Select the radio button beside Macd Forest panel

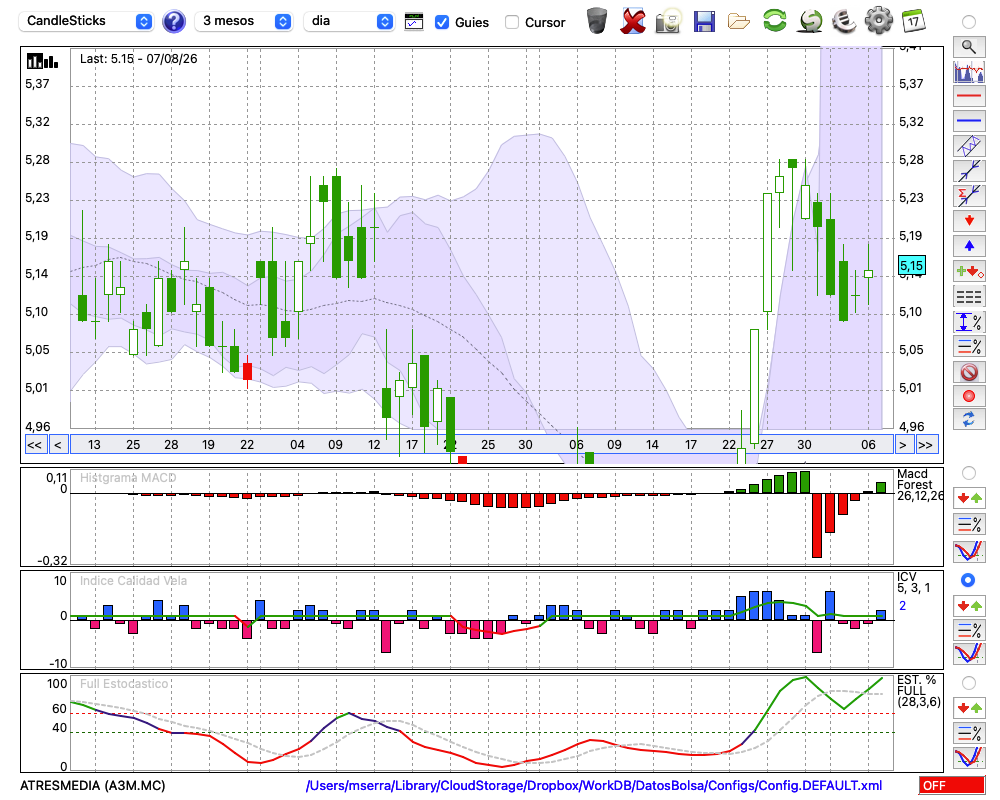[969, 473]
